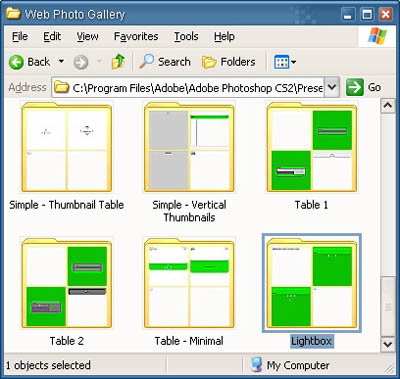Viewport: 400px width, 379px height.
Task: Click the folder icon in title bar
Action: point(14,14)
